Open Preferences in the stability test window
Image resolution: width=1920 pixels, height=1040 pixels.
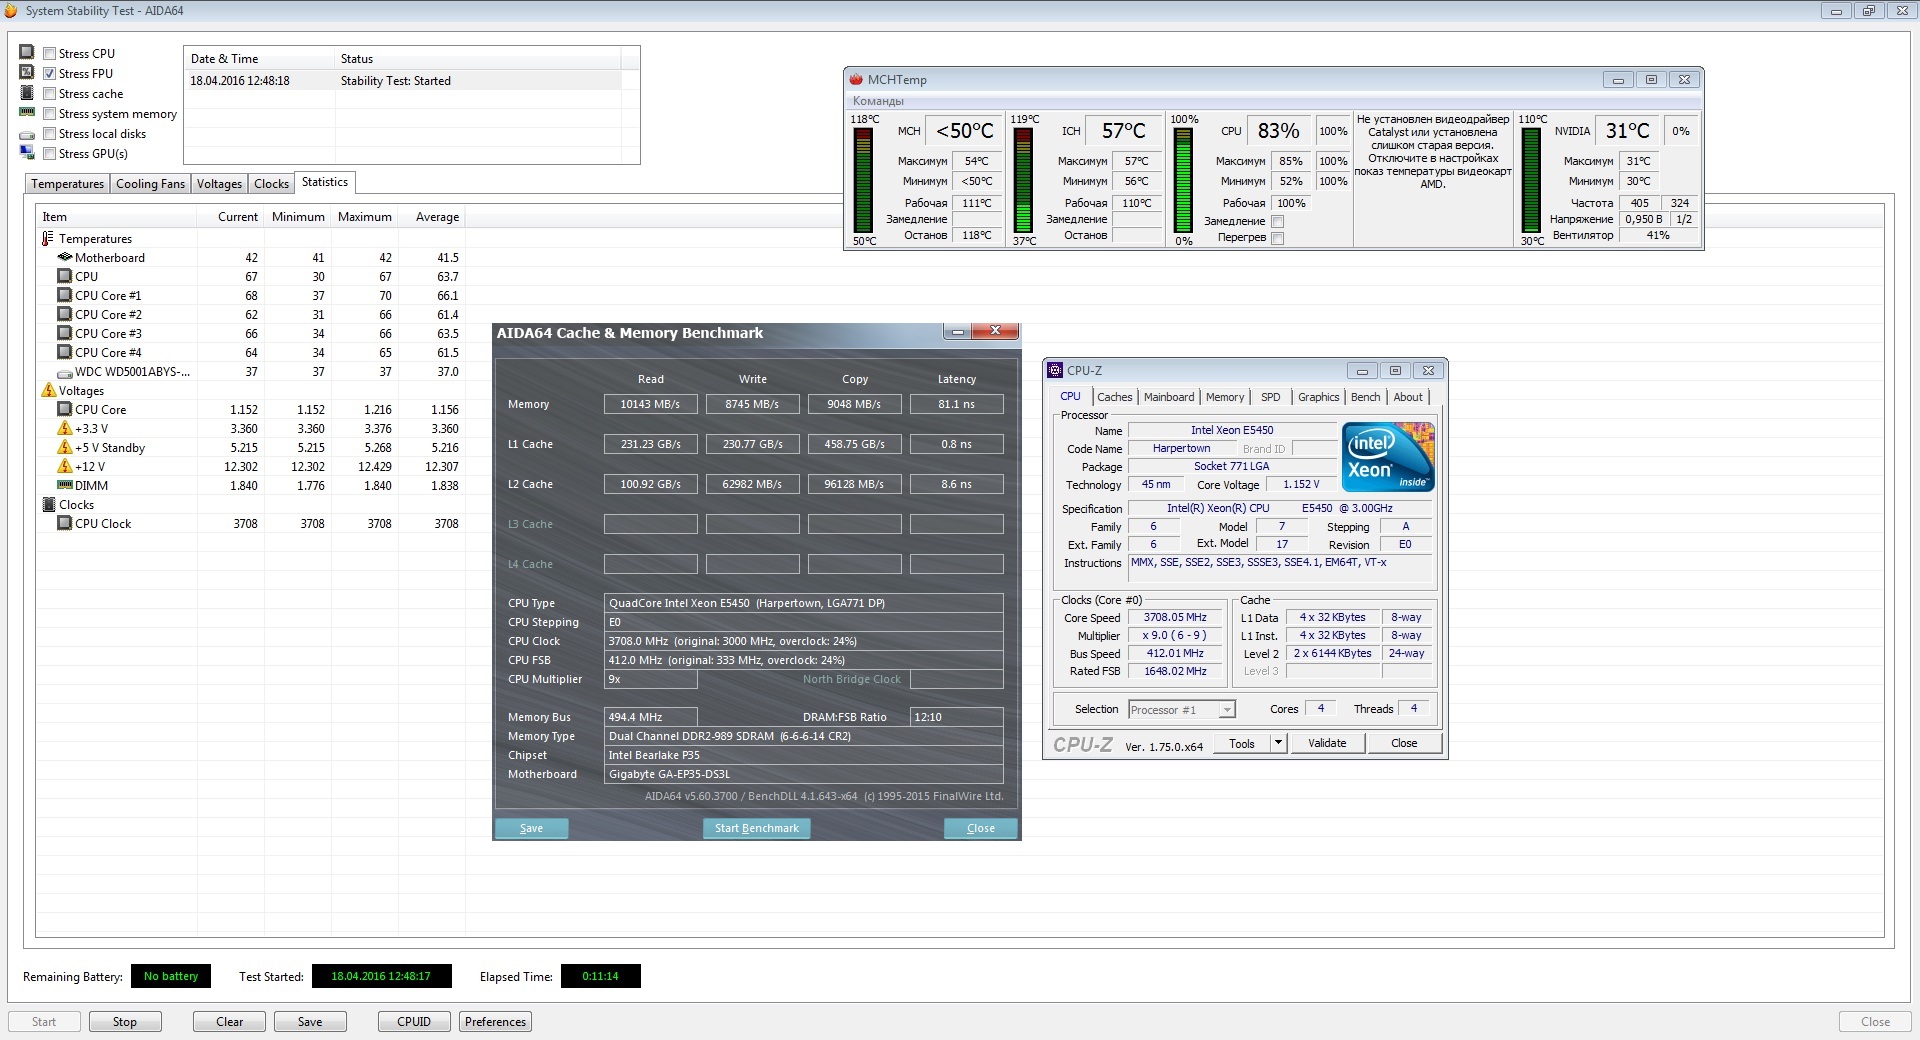click(x=495, y=1022)
